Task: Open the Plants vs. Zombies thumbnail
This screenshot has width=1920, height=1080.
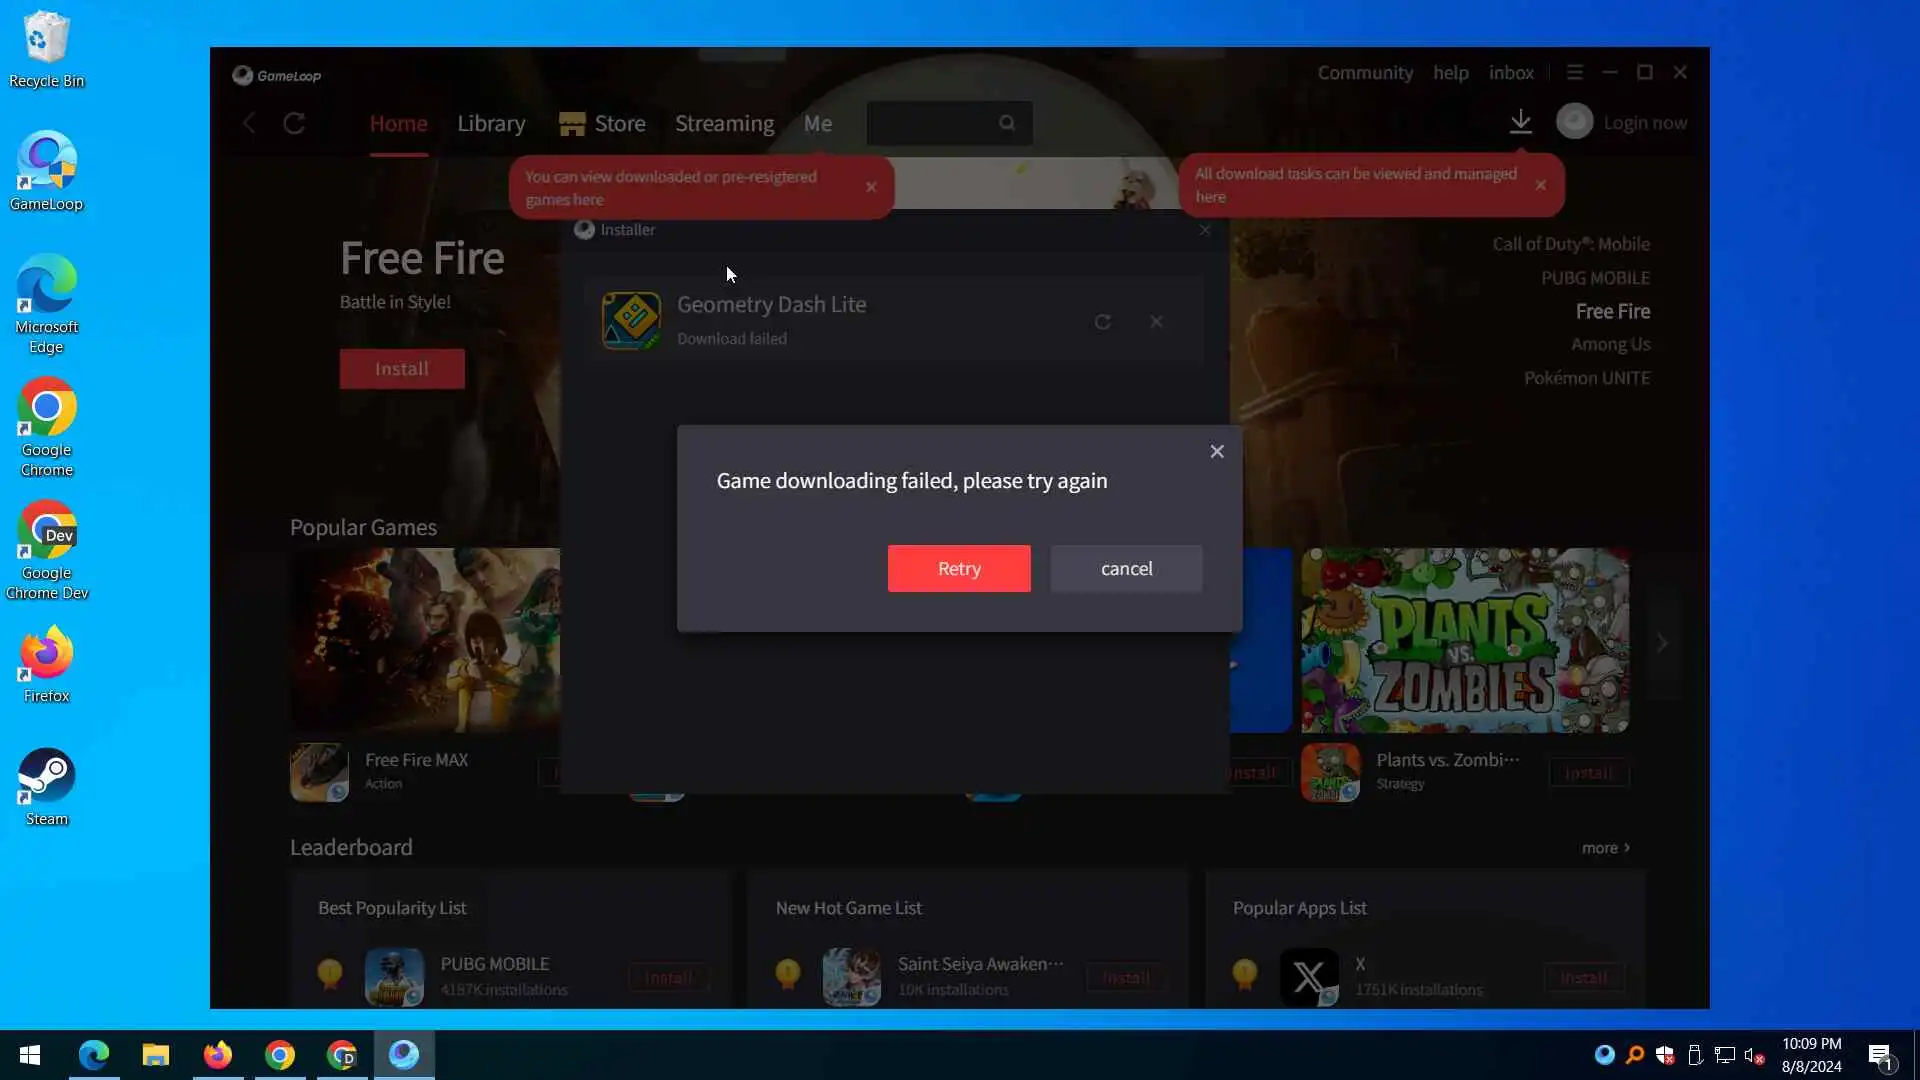Action: coord(1464,640)
